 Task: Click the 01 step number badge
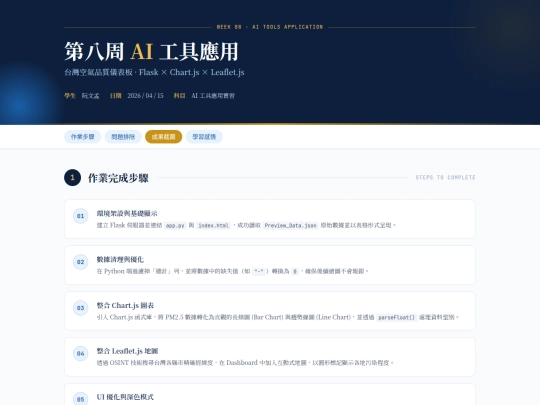[80, 216]
